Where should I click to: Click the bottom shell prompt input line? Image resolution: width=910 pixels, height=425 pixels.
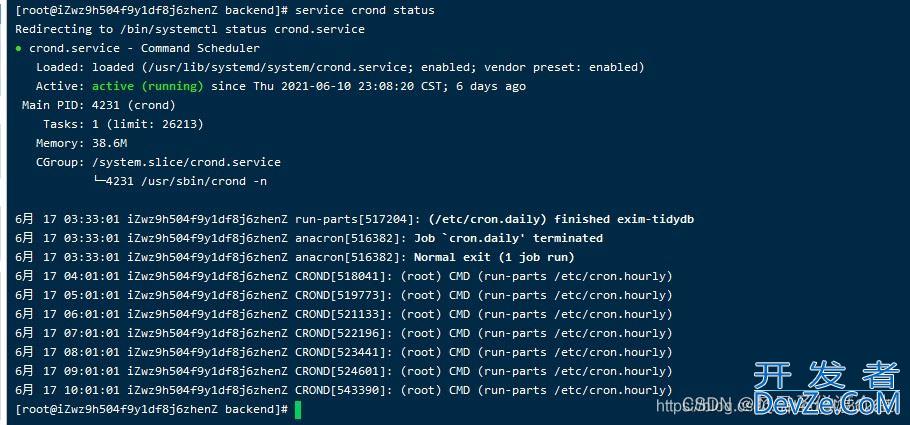pyautogui.click(x=150, y=409)
